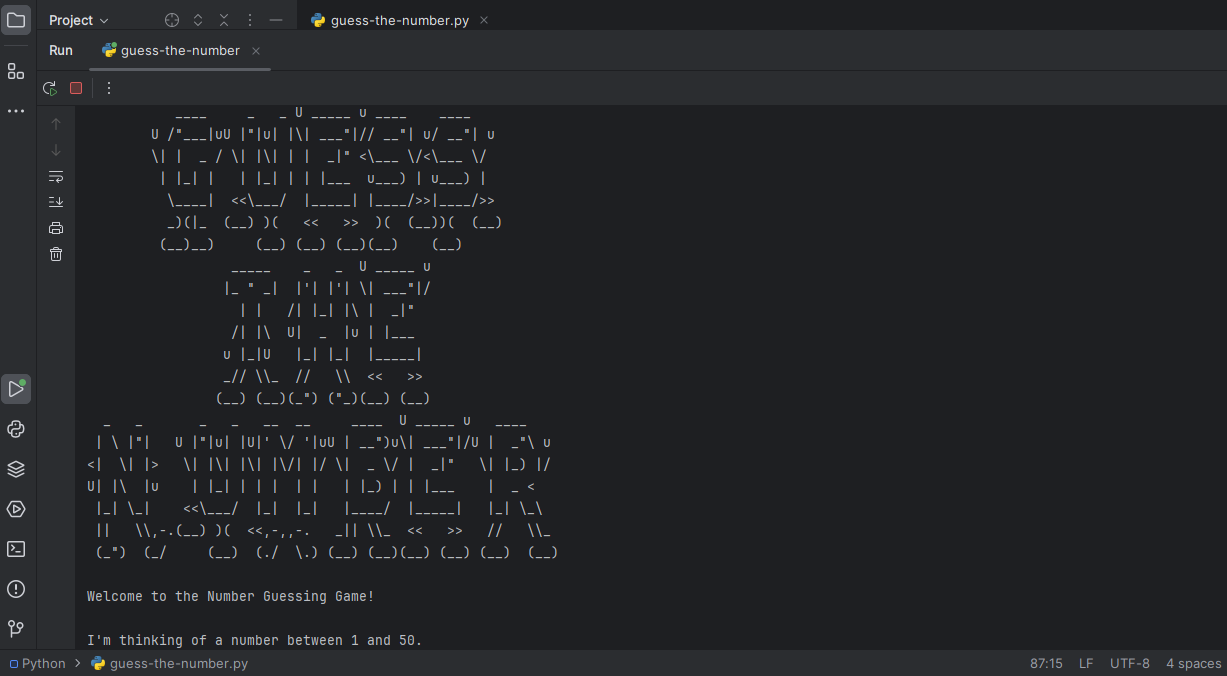
Task: Close the guess-the-number run tab
Action: pyautogui.click(x=256, y=51)
